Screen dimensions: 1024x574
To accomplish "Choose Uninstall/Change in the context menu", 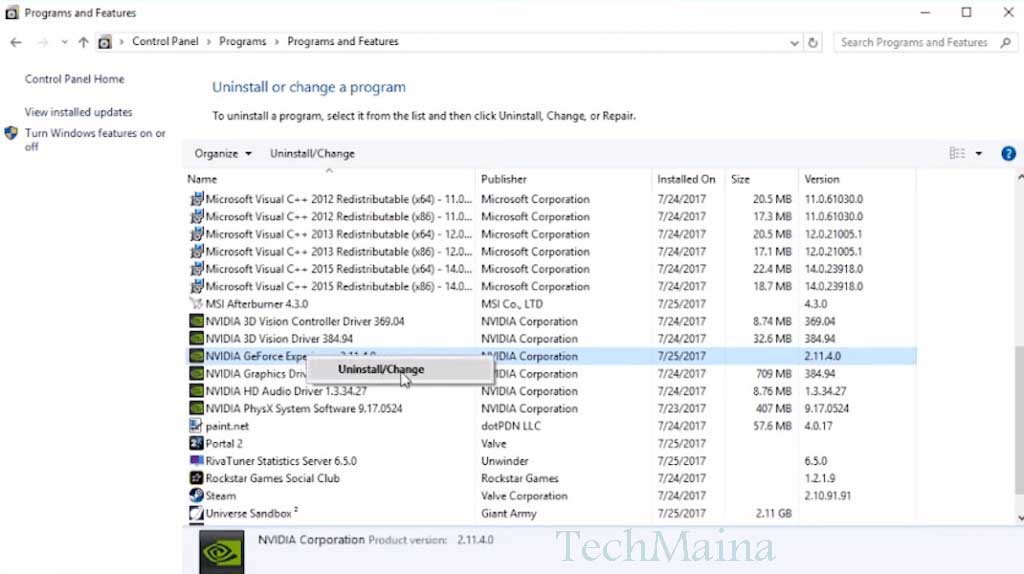I will pos(400,370).
